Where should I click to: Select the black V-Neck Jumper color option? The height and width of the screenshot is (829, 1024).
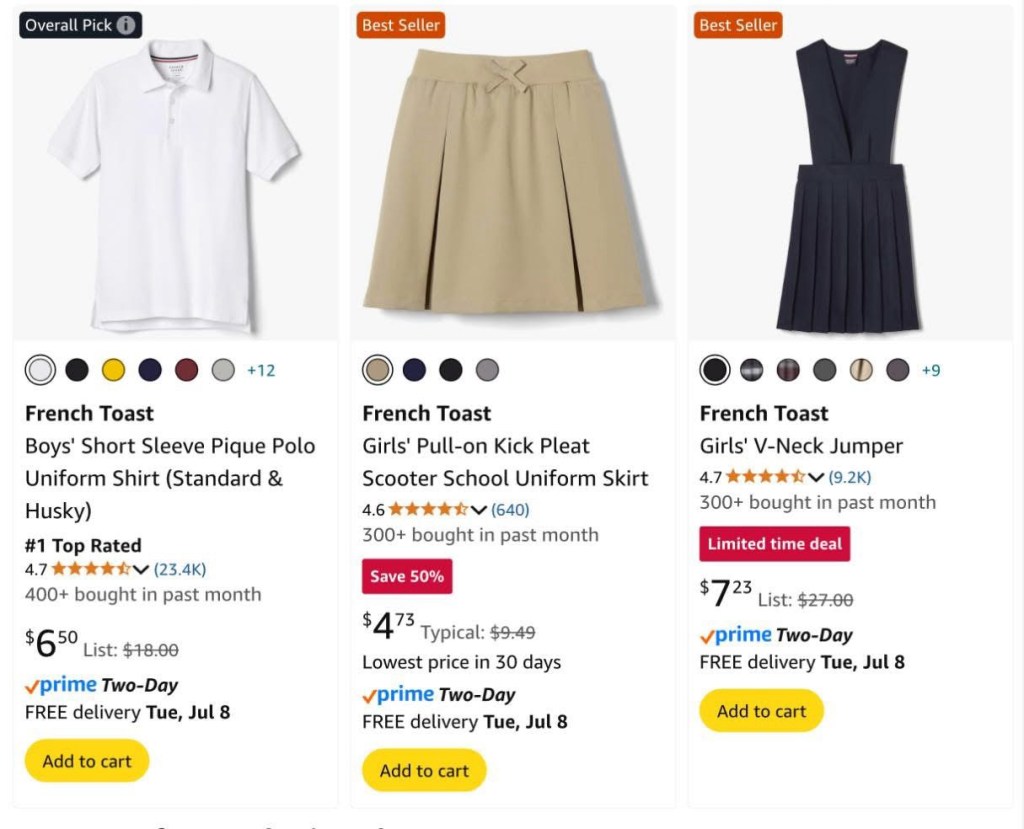[715, 370]
